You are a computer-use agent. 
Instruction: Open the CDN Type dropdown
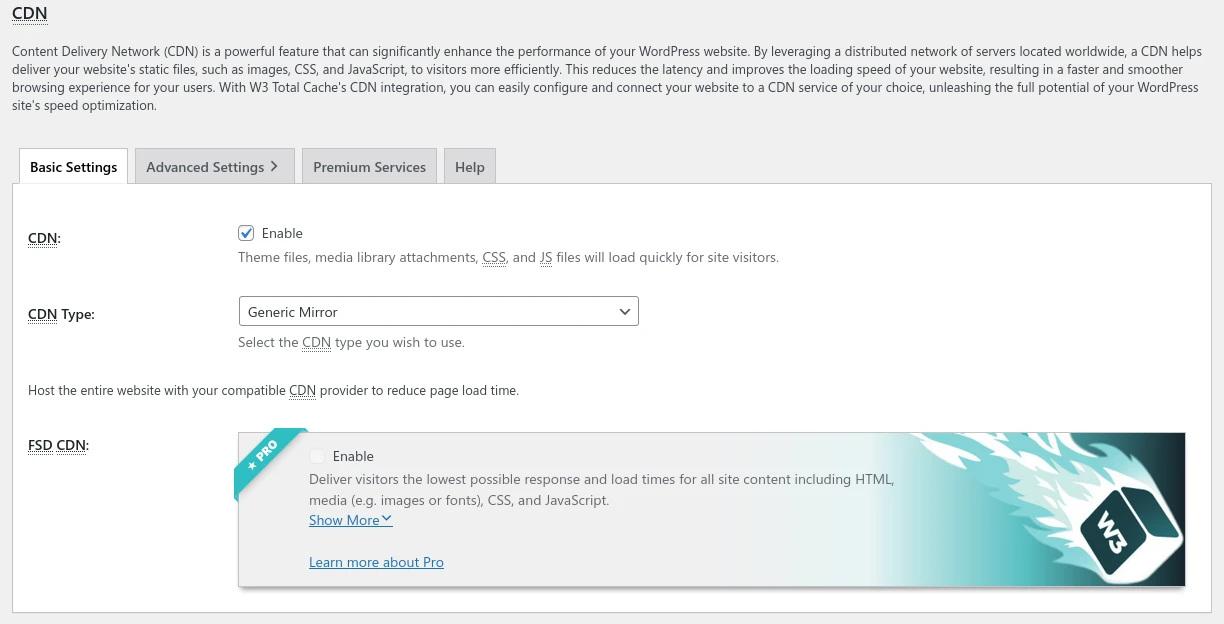(x=438, y=312)
